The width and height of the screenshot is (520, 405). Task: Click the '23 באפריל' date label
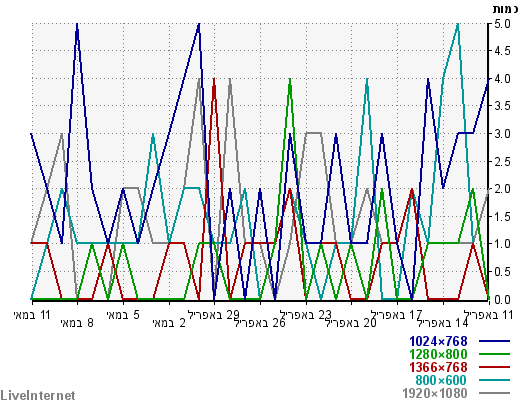click(x=306, y=315)
